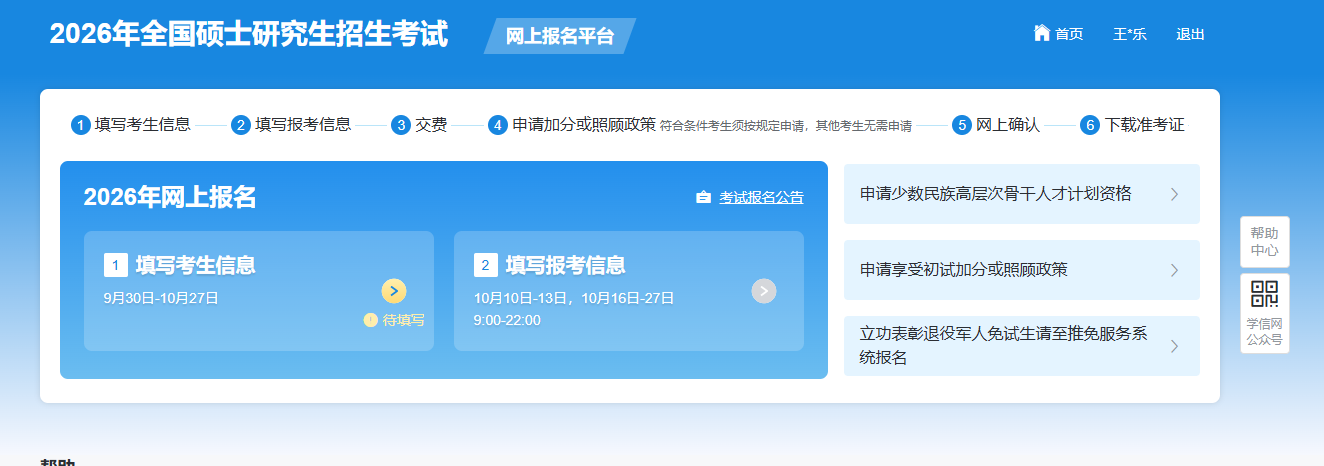Click the 网上报名平台 banner label
The width and height of the screenshot is (1324, 466).
click(559, 37)
